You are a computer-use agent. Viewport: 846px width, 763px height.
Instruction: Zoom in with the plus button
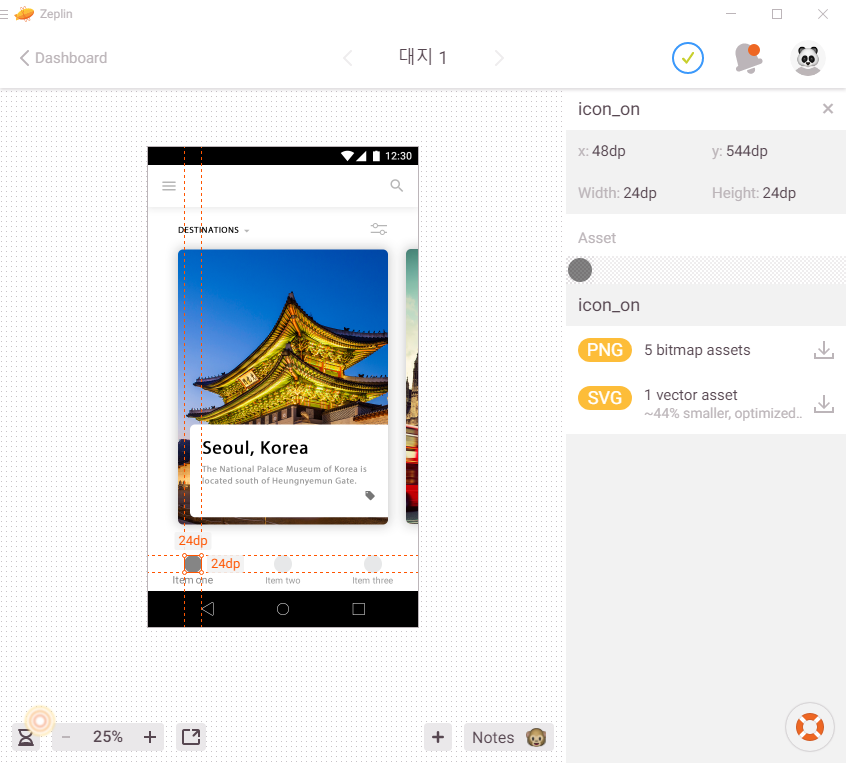pyautogui.click(x=149, y=737)
